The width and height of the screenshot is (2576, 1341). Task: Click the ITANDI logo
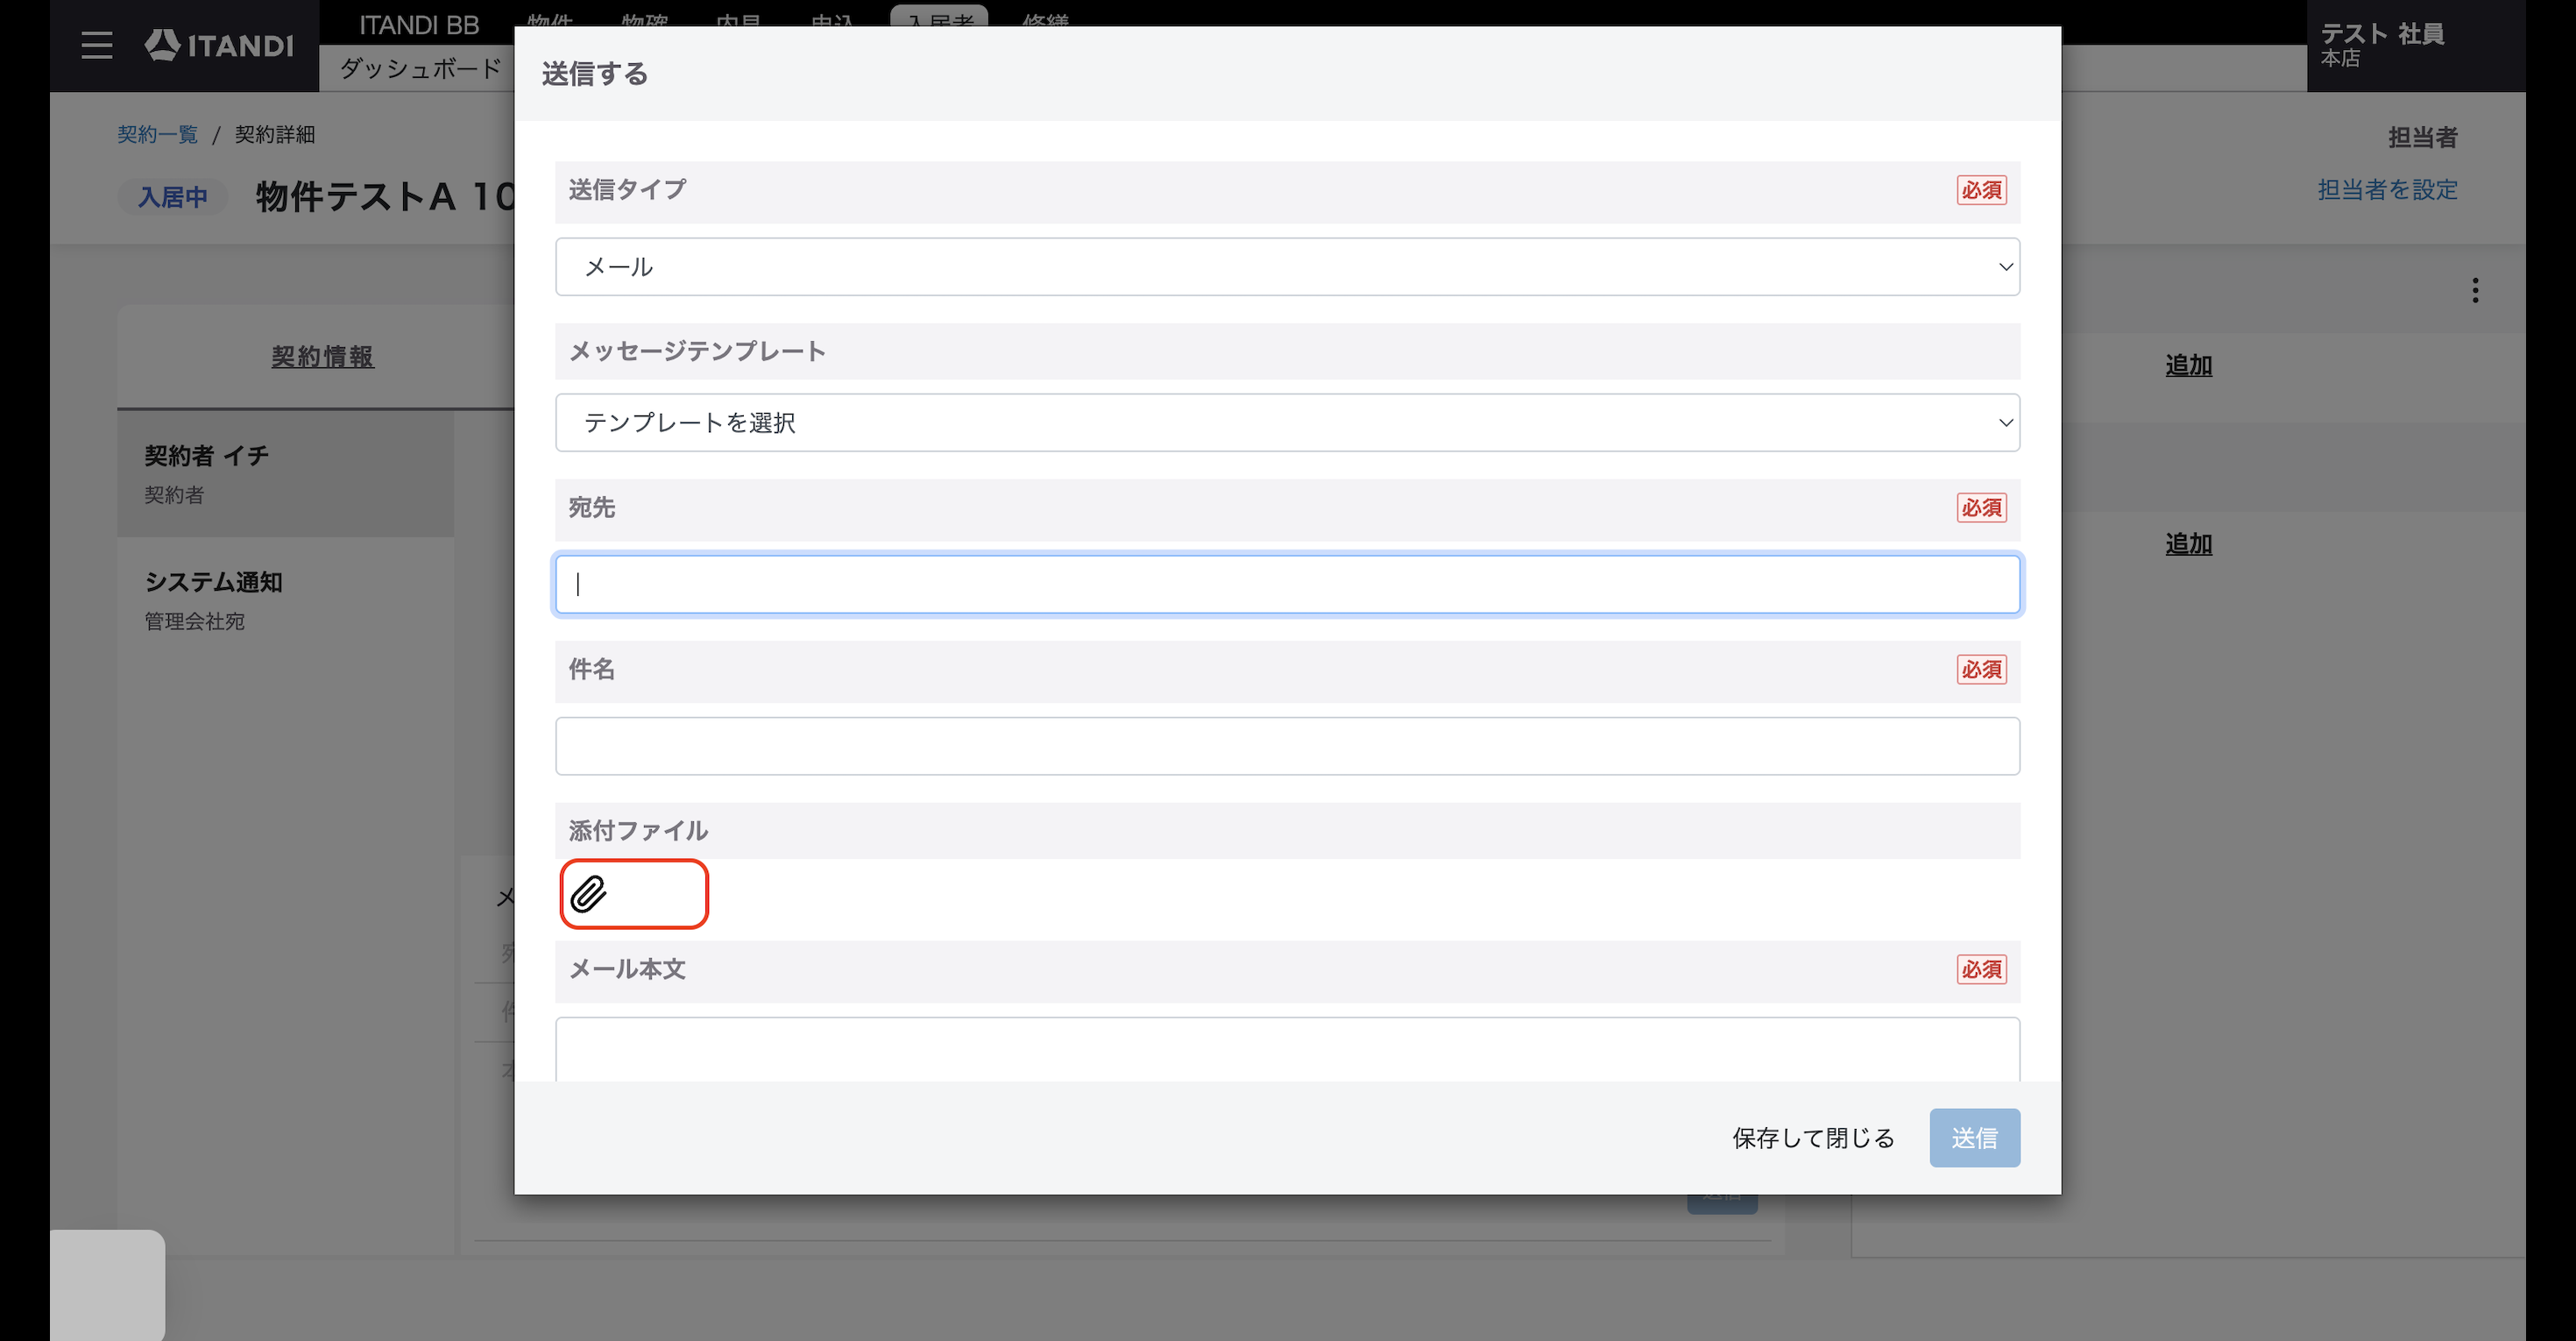[x=219, y=45]
